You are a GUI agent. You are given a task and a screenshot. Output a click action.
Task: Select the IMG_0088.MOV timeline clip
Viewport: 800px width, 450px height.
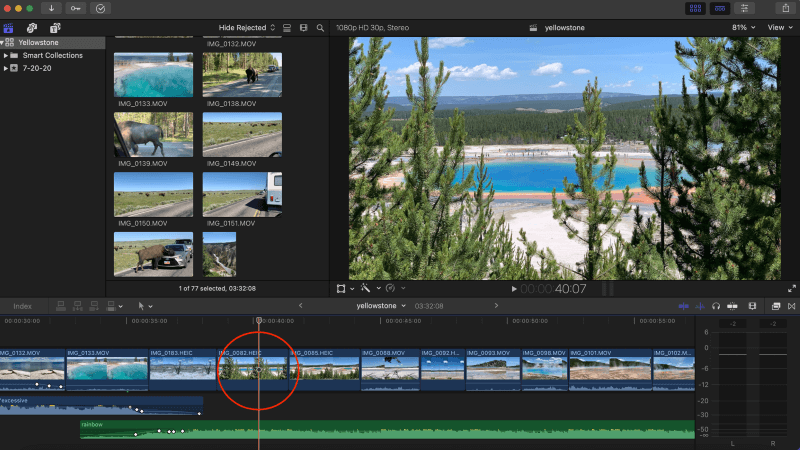[390, 370]
